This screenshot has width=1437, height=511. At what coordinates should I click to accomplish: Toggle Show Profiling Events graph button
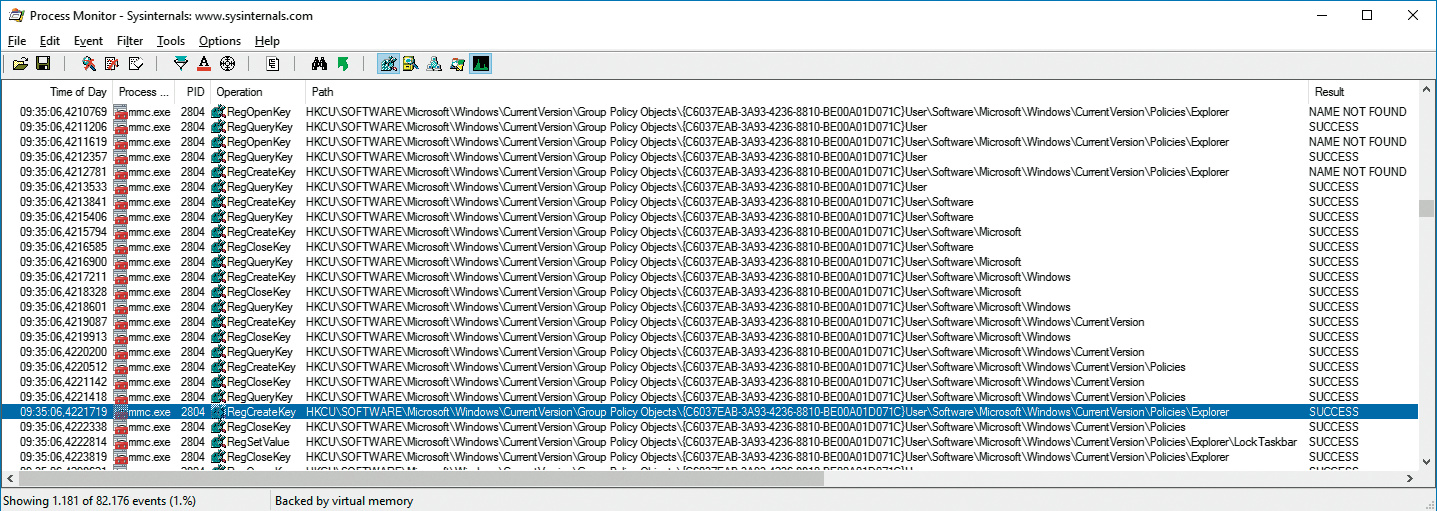tap(481, 64)
